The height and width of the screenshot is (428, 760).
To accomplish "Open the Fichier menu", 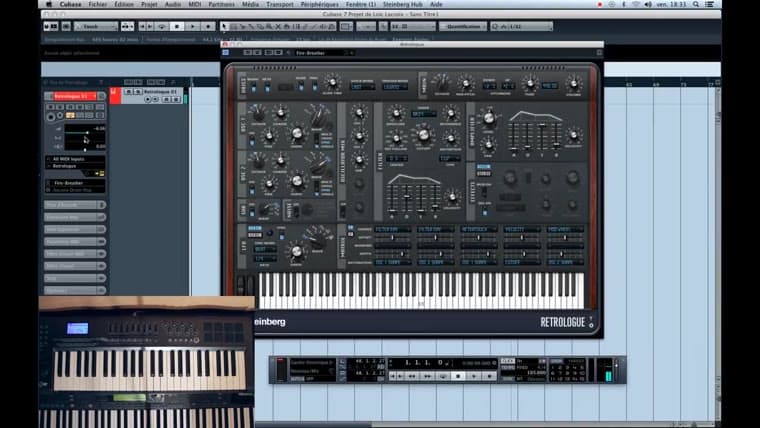I will (98, 4).
